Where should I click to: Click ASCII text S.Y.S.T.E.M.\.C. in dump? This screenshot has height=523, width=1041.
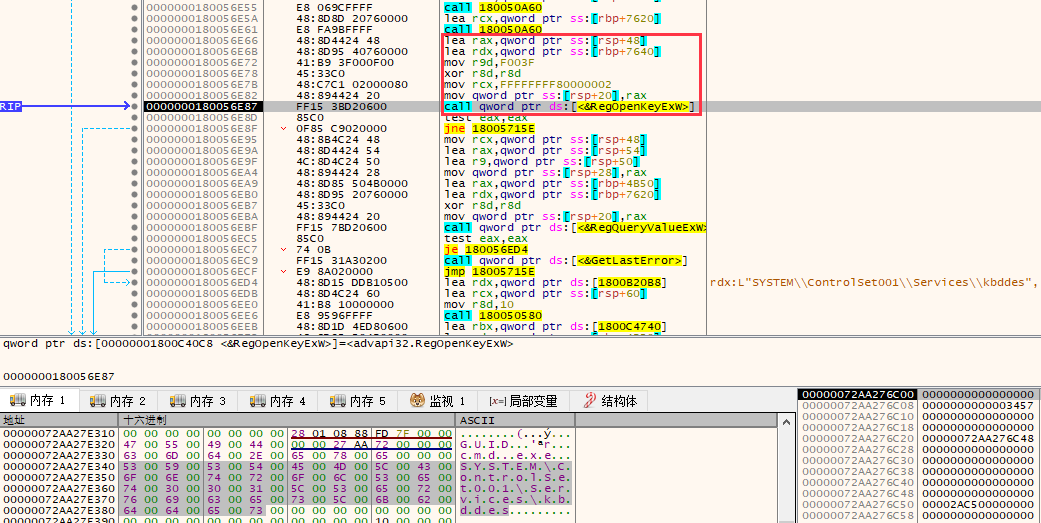coord(515,466)
